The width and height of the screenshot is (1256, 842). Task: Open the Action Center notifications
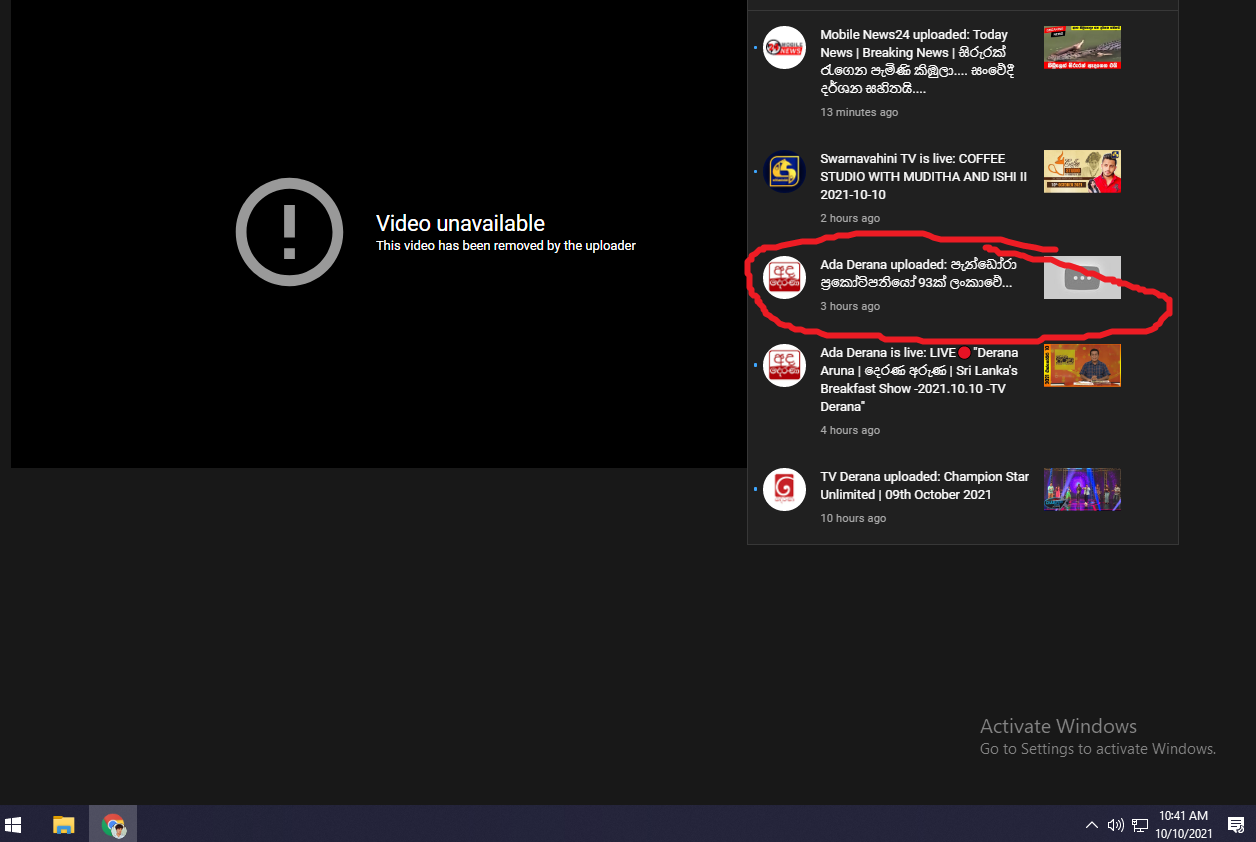point(1235,825)
